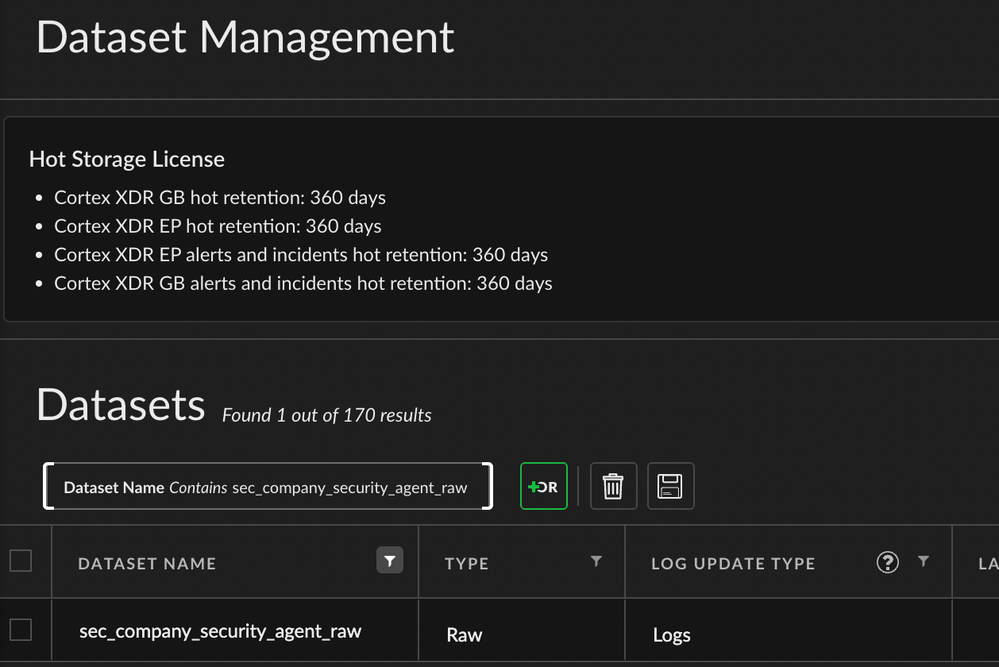Click the Hot Storage License heading

coord(127,159)
